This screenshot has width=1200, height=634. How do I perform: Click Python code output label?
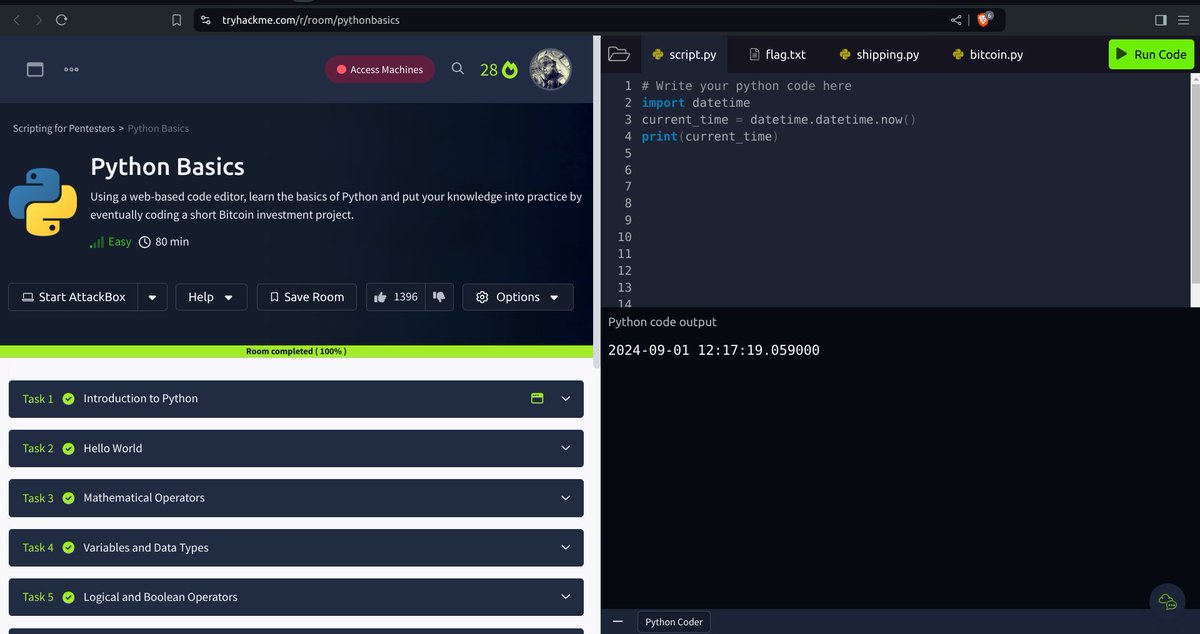click(x=662, y=322)
